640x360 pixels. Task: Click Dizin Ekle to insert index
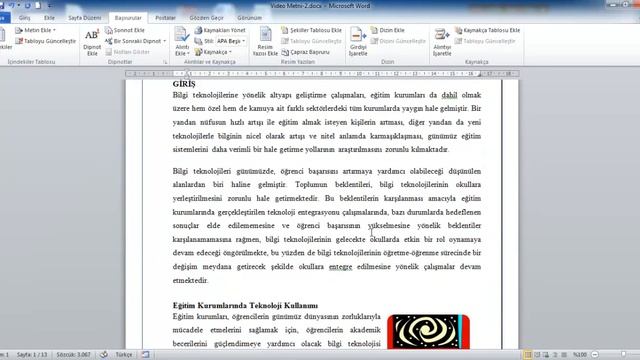point(387,30)
